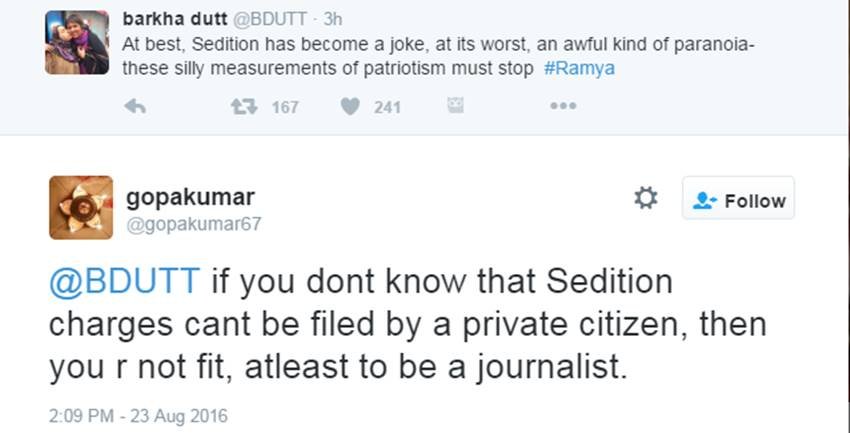Click the @BDUTT mention in gopakumar's reply
This screenshot has width=850, height=433.
124,283
